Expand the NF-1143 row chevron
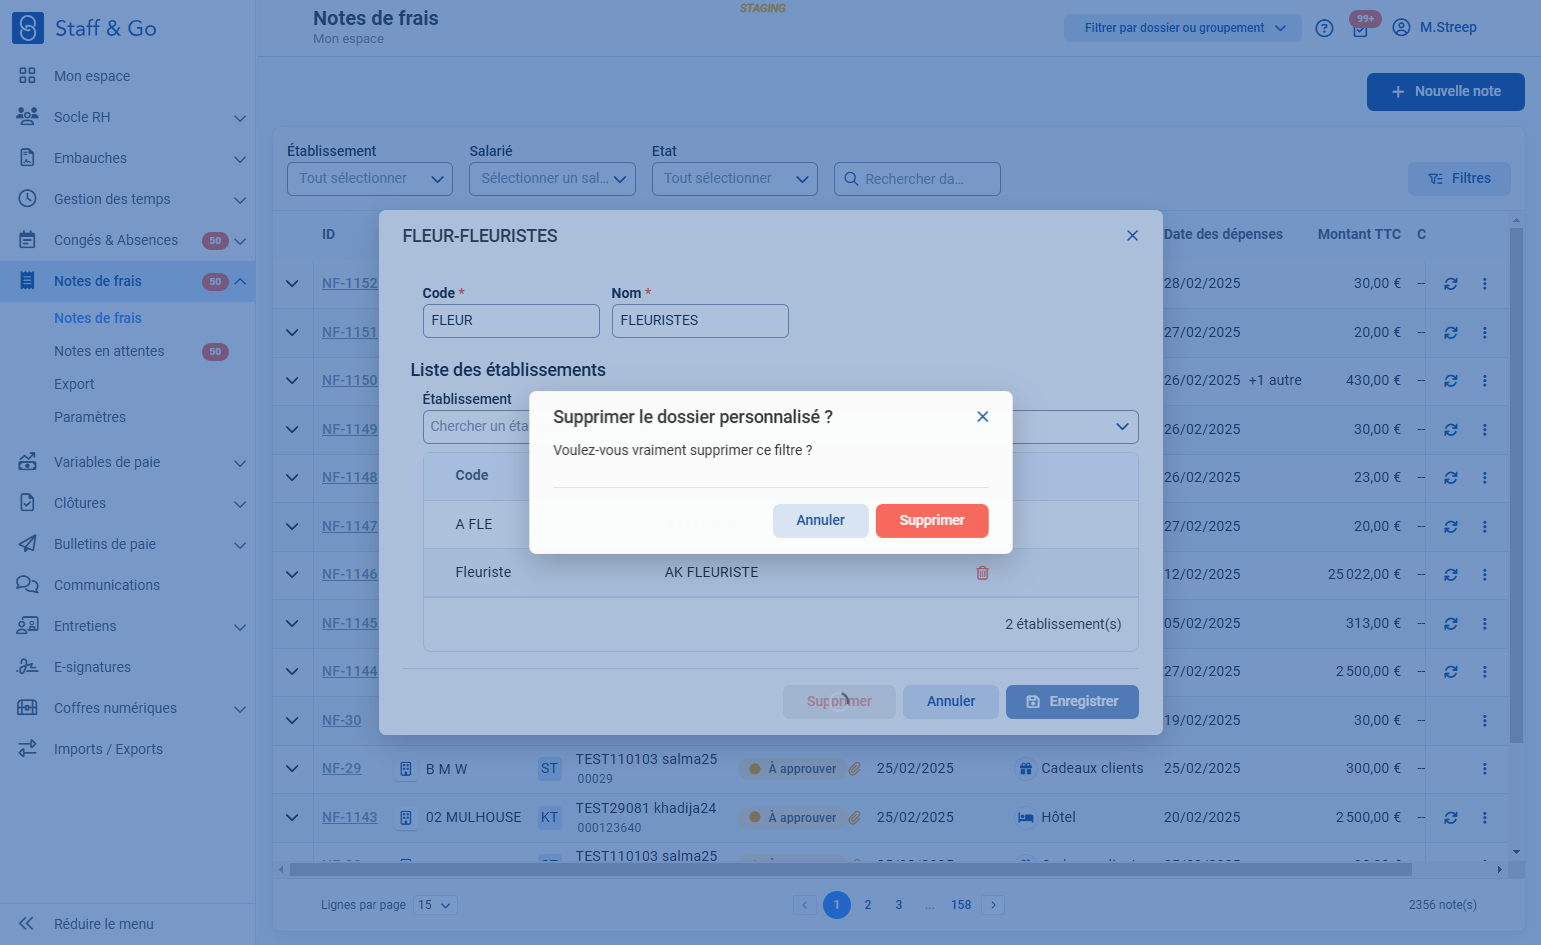Image resolution: width=1541 pixels, height=945 pixels. coord(292,817)
